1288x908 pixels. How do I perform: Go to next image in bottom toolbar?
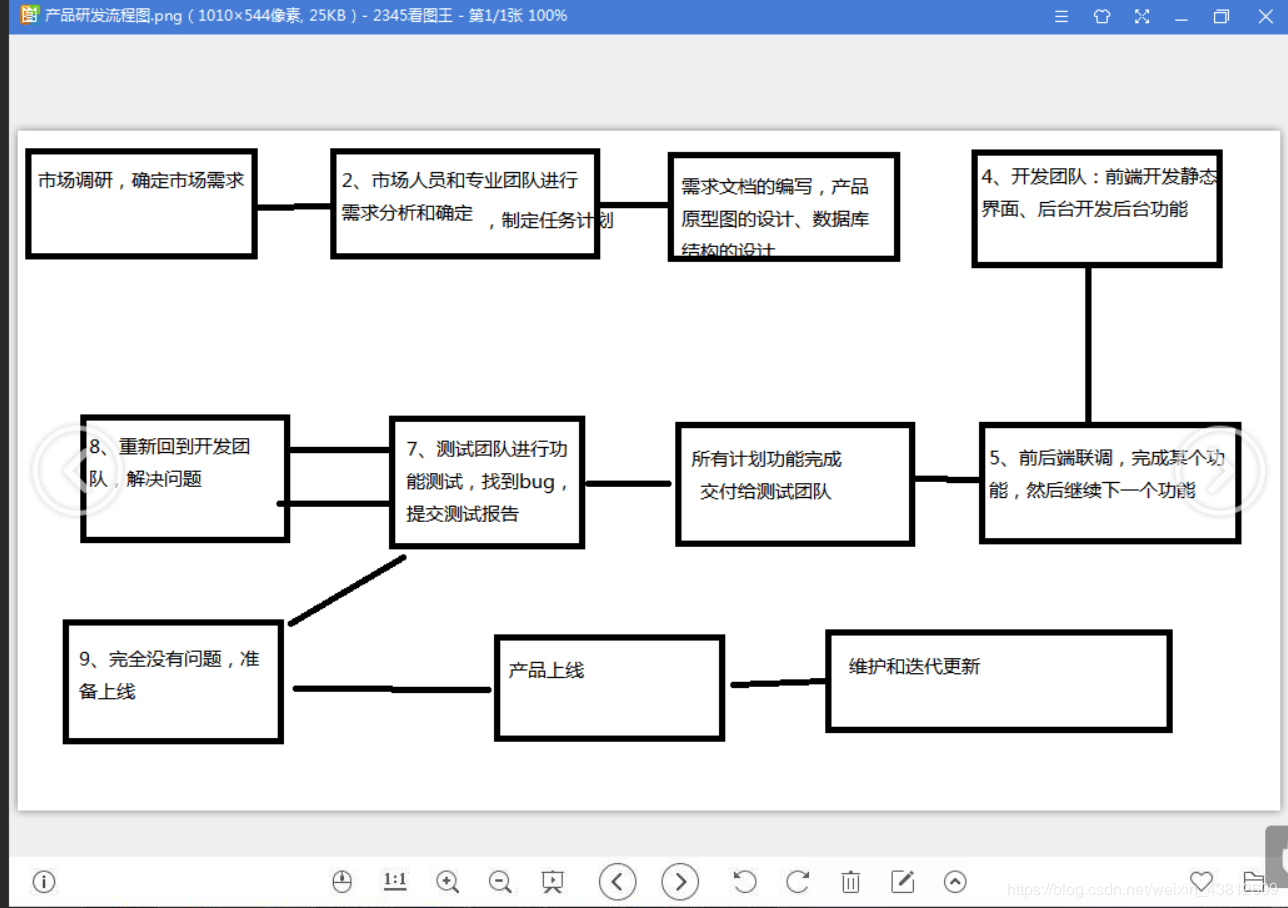pos(681,881)
